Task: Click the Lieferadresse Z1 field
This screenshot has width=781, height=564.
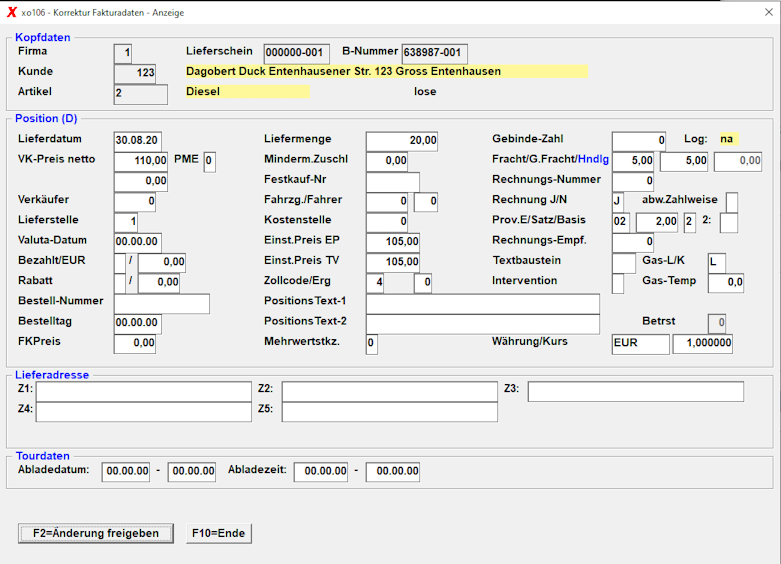Action: tap(143, 392)
